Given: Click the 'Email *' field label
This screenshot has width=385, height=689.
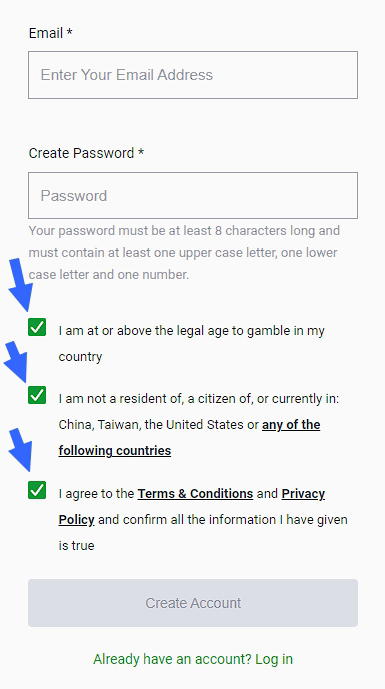Looking at the screenshot, I should (51, 33).
